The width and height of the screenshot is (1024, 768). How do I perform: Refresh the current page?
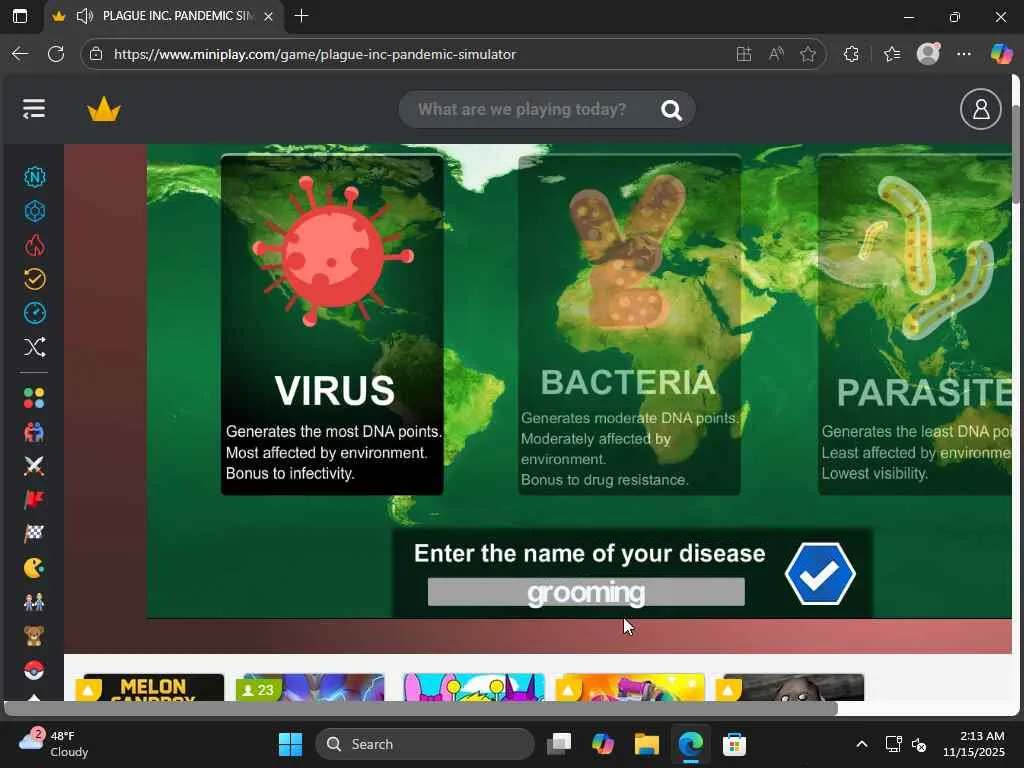(56, 54)
